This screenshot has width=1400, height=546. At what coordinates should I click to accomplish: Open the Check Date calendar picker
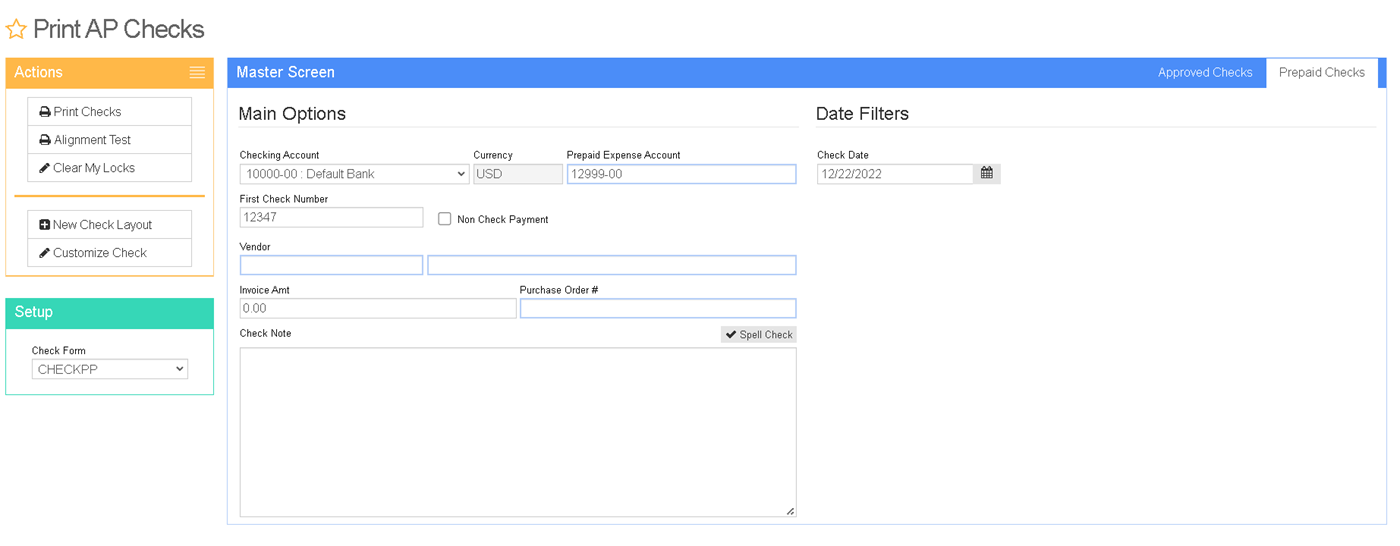(x=987, y=174)
